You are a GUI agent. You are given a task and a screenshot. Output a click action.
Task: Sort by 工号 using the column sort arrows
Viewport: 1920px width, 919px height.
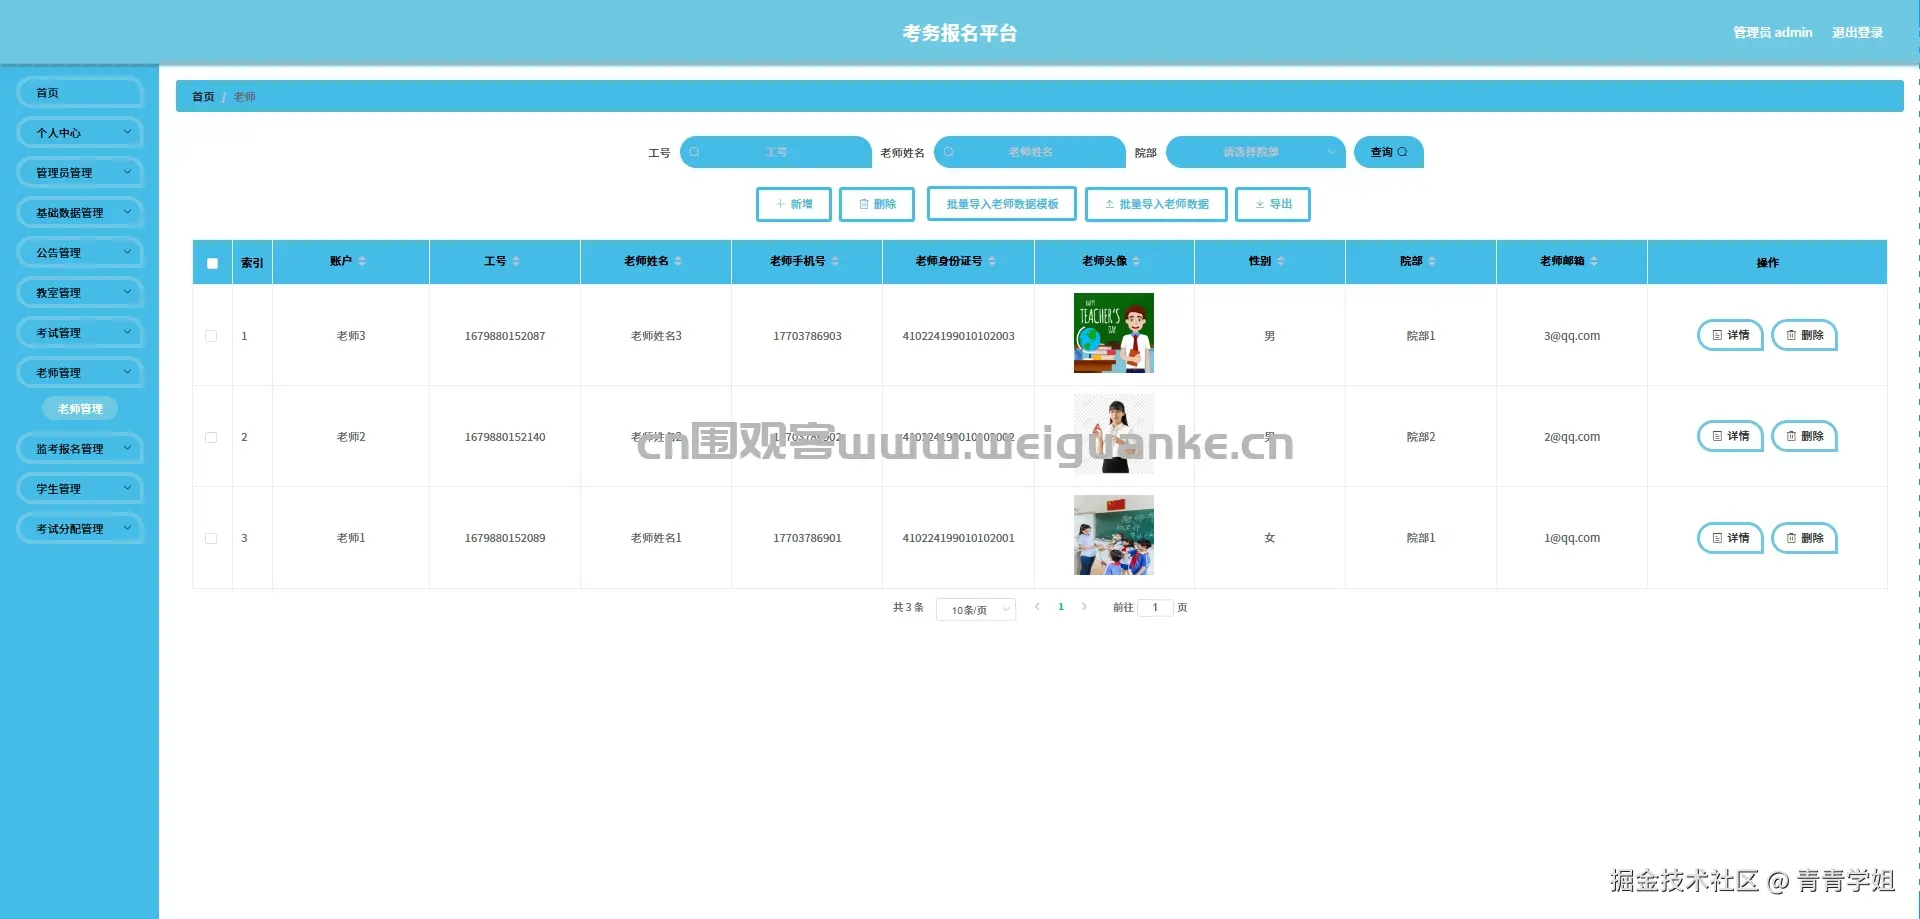point(516,261)
